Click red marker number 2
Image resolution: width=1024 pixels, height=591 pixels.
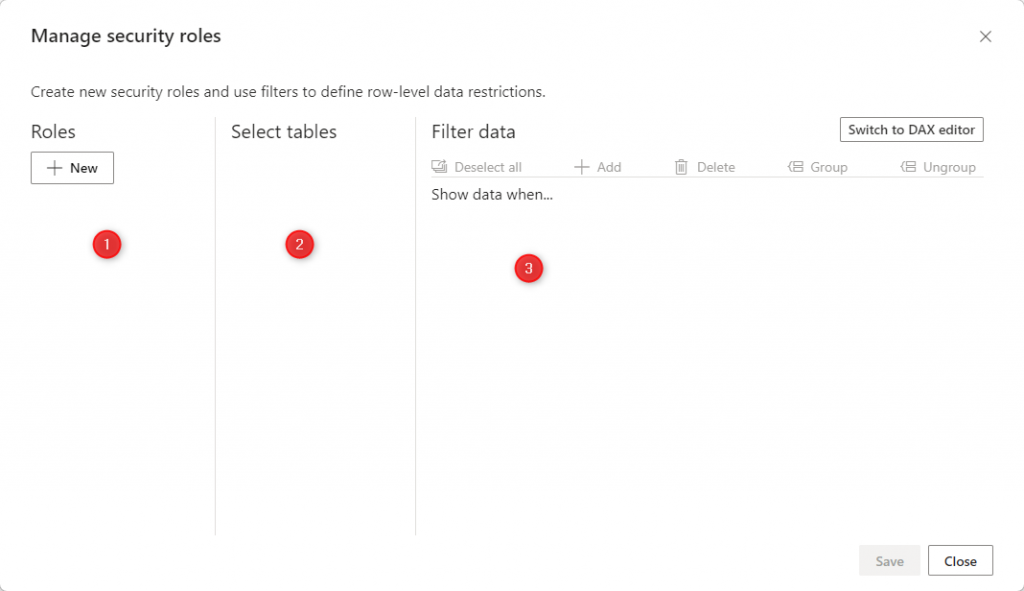pyautogui.click(x=299, y=244)
